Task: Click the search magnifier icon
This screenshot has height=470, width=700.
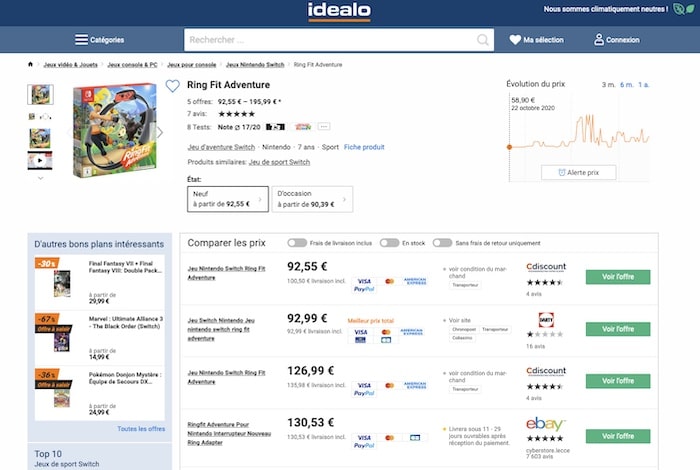Action: pos(483,40)
